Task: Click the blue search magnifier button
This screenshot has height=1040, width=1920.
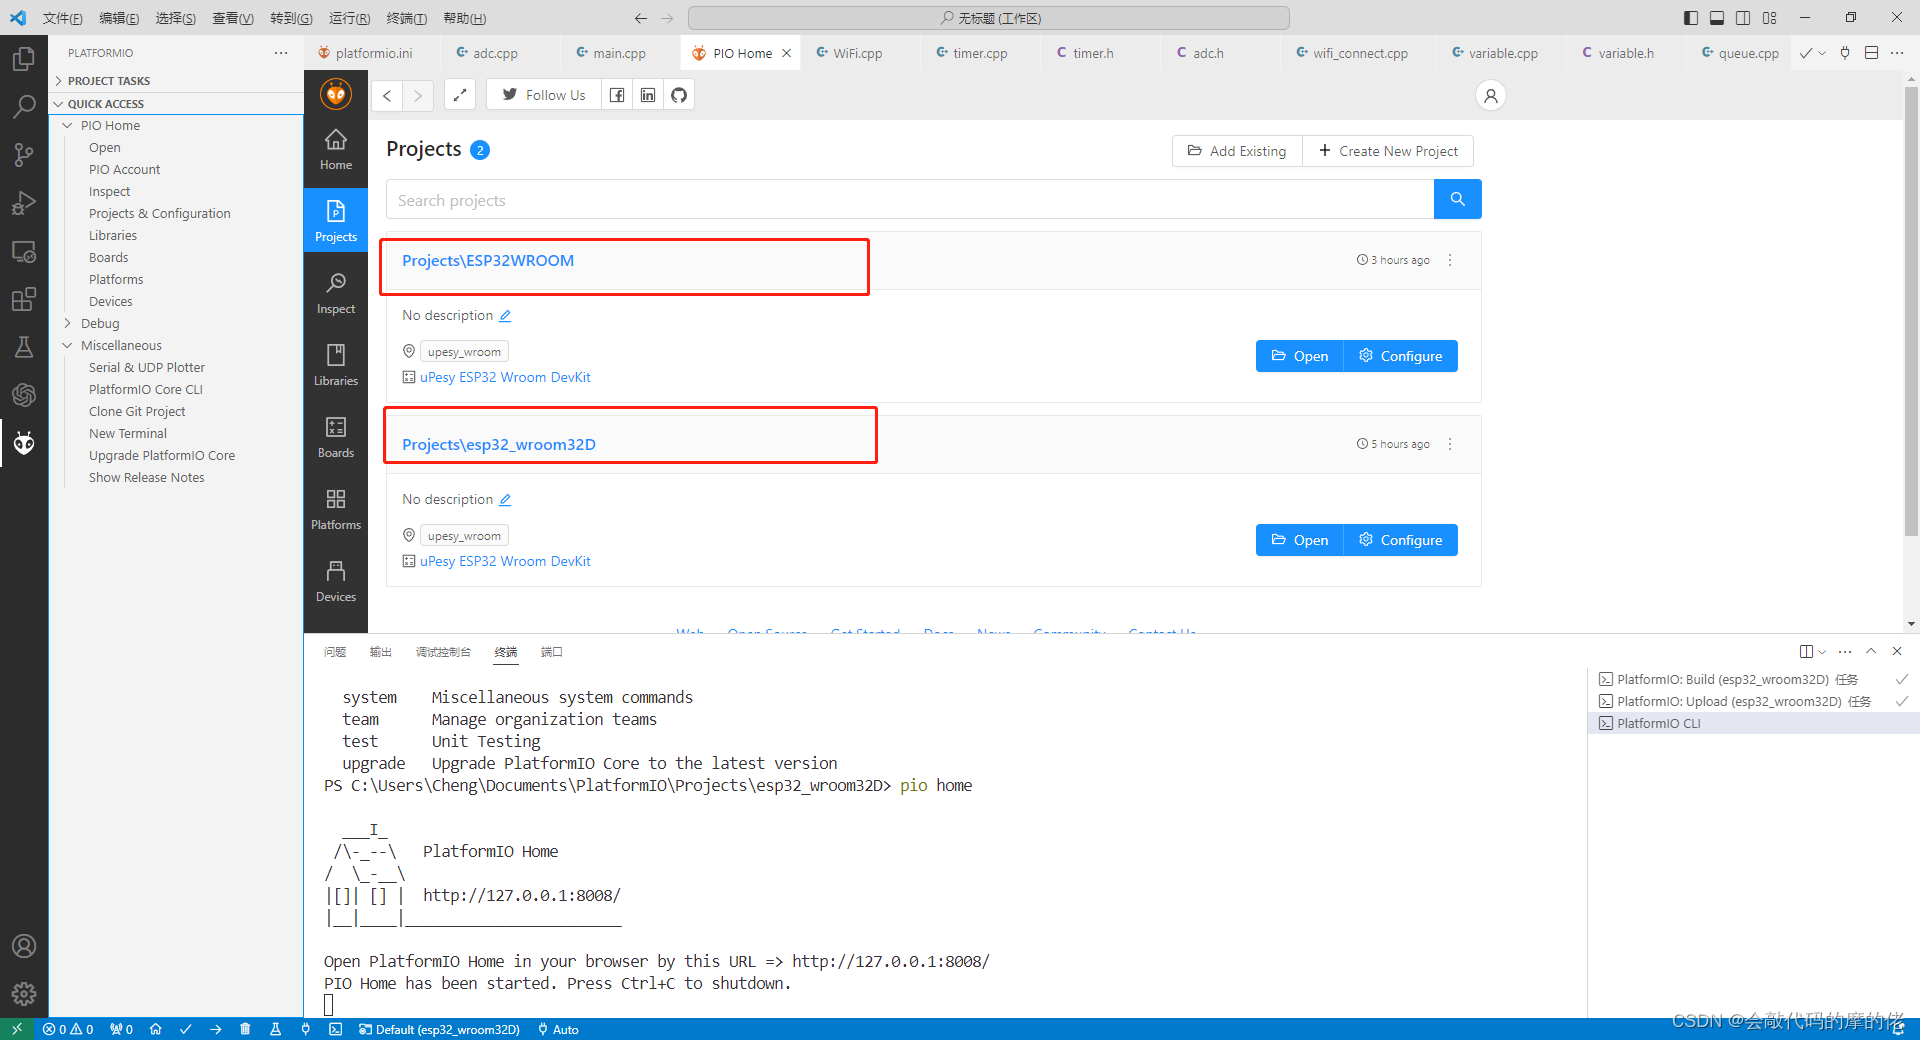Action: (x=1458, y=199)
